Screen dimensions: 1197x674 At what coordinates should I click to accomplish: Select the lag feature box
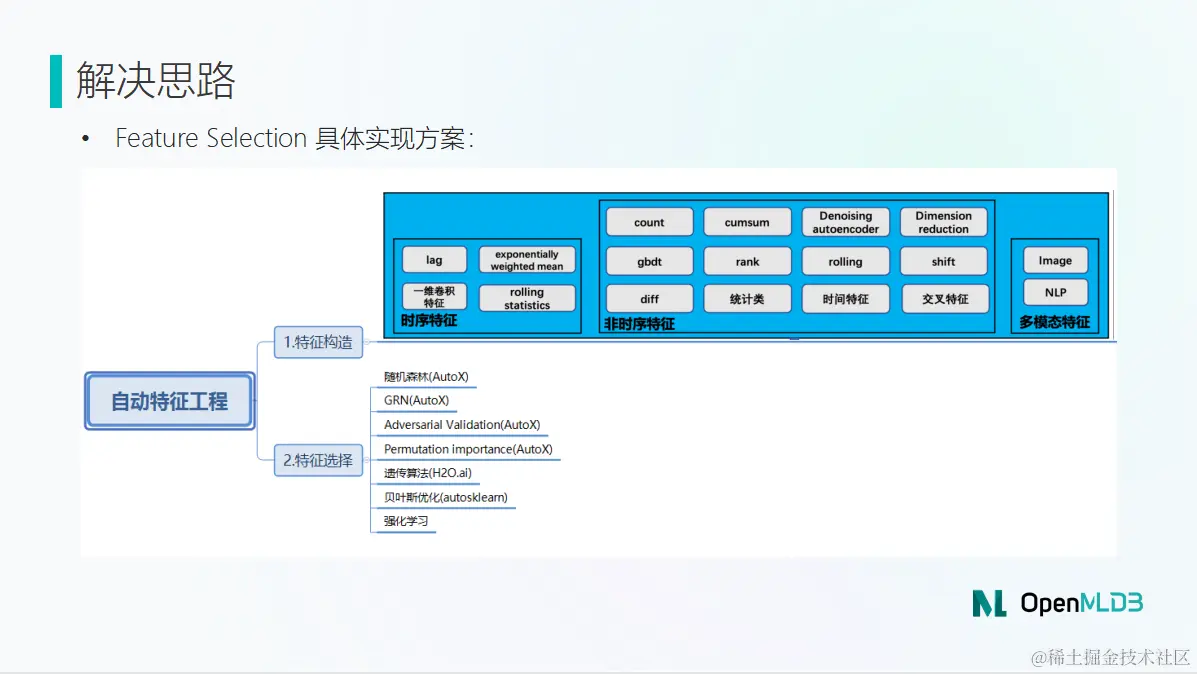433,259
